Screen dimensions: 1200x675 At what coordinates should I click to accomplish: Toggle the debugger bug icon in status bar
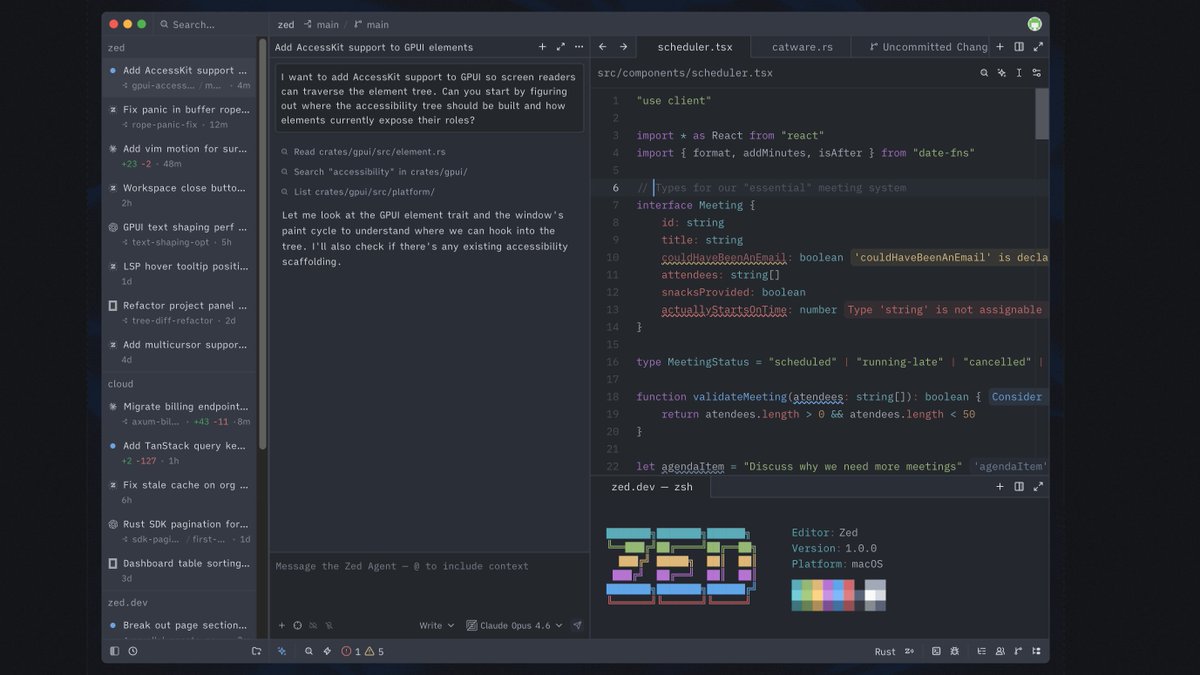click(x=955, y=651)
